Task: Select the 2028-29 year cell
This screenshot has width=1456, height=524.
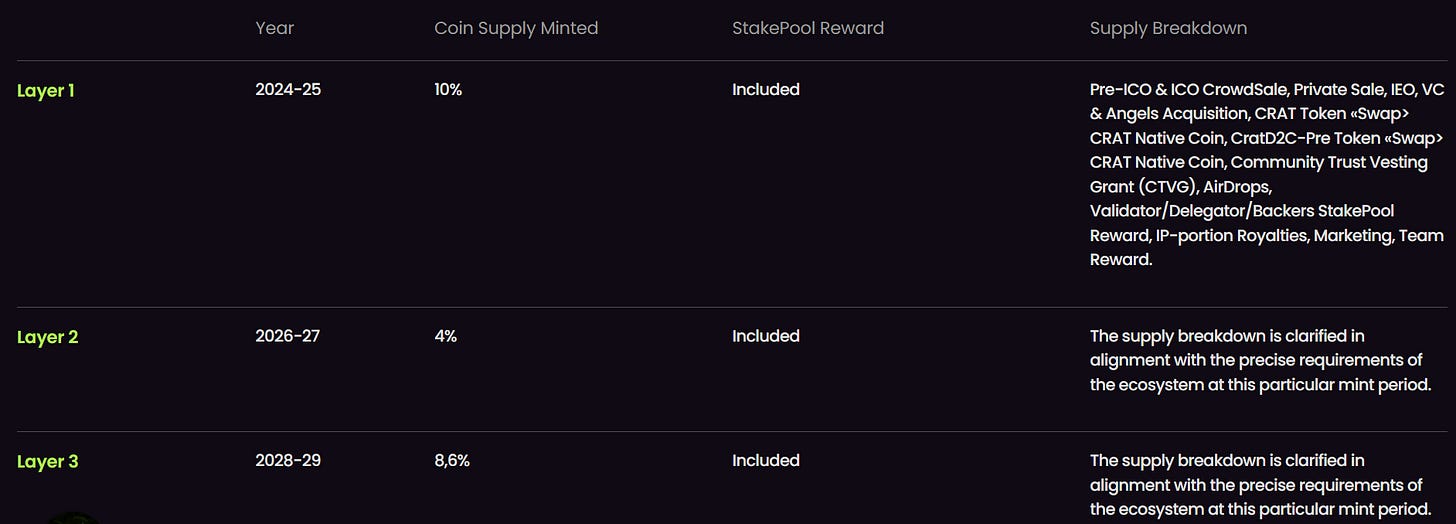Action: [x=288, y=461]
